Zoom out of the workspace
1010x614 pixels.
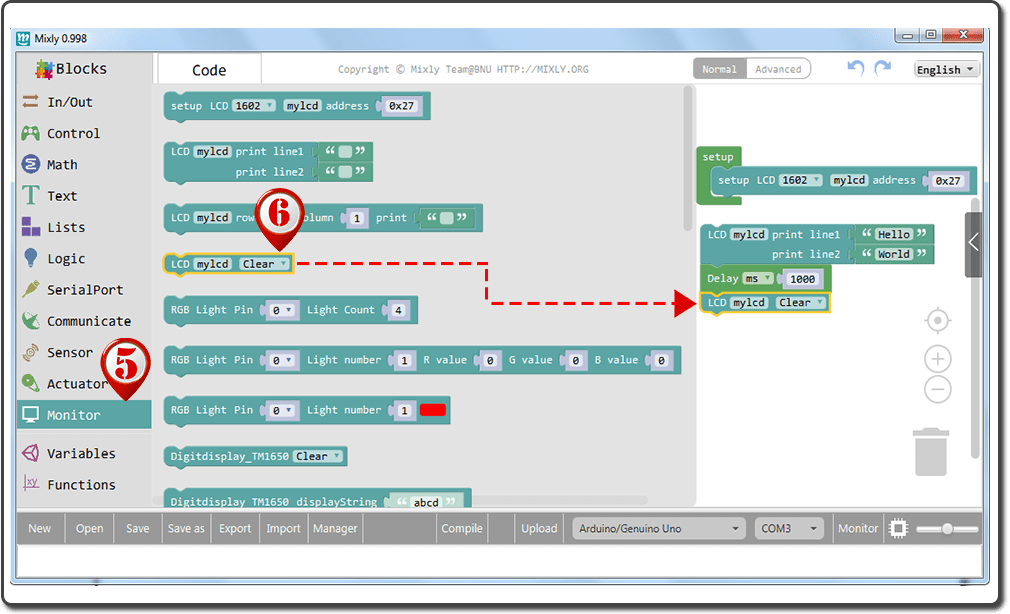pos(938,389)
